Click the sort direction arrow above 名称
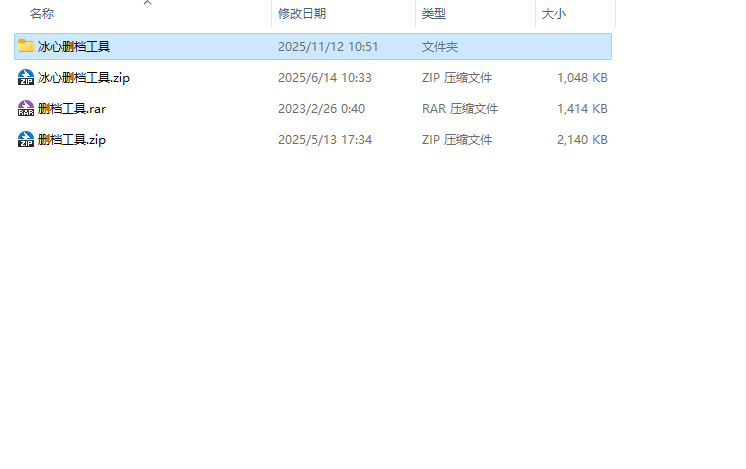The height and width of the screenshot is (469, 746). tap(147, 3)
